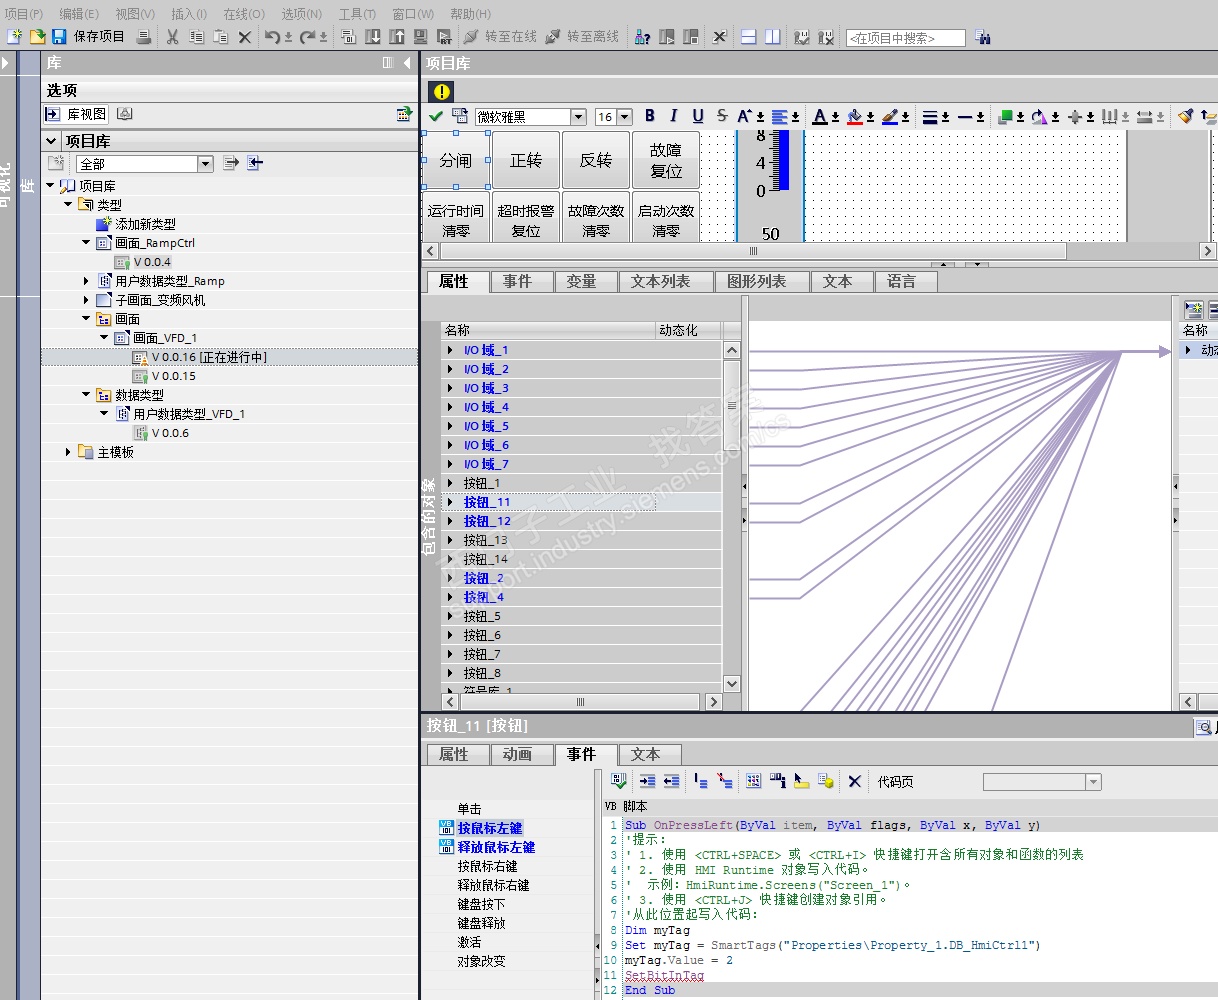Click the Save Project disk icon
This screenshot has width=1218, height=1000.
[59, 37]
